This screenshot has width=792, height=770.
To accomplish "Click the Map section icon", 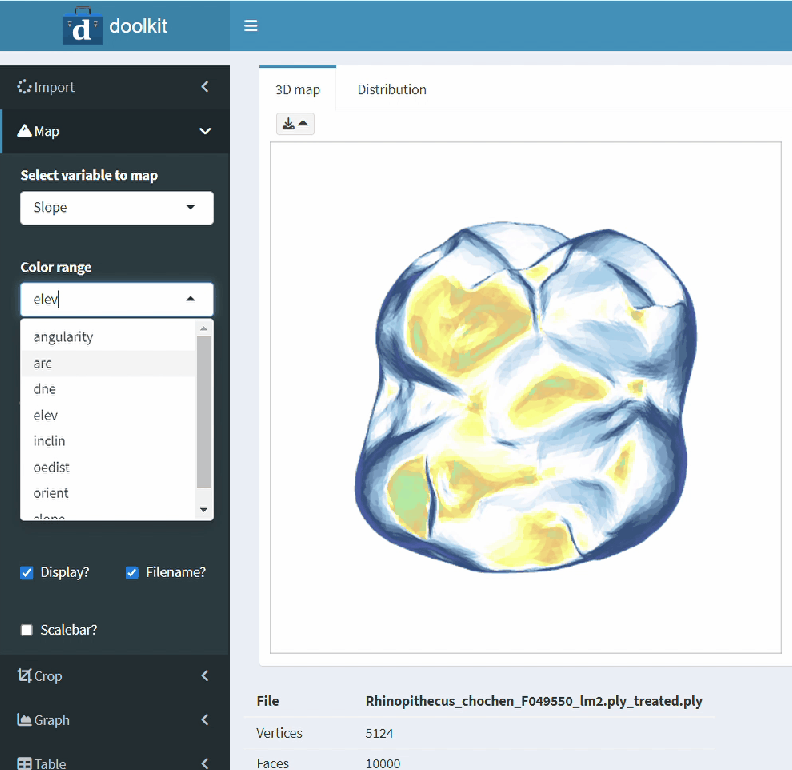I will click(25, 131).
